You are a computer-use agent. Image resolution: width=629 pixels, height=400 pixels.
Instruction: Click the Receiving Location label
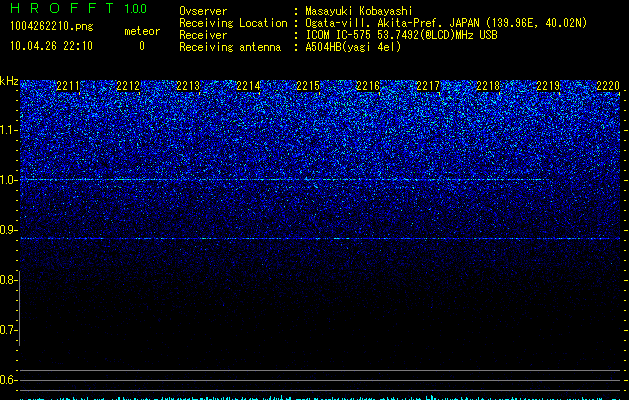click(233, 23)
